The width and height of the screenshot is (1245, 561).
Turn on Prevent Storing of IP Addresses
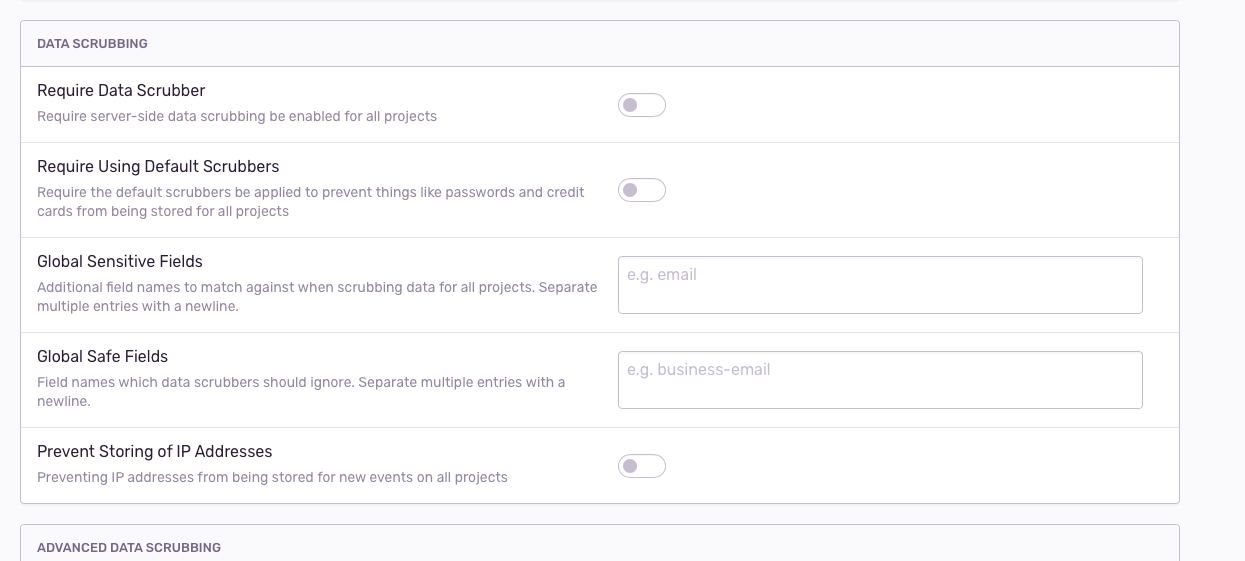coord(642,466)
